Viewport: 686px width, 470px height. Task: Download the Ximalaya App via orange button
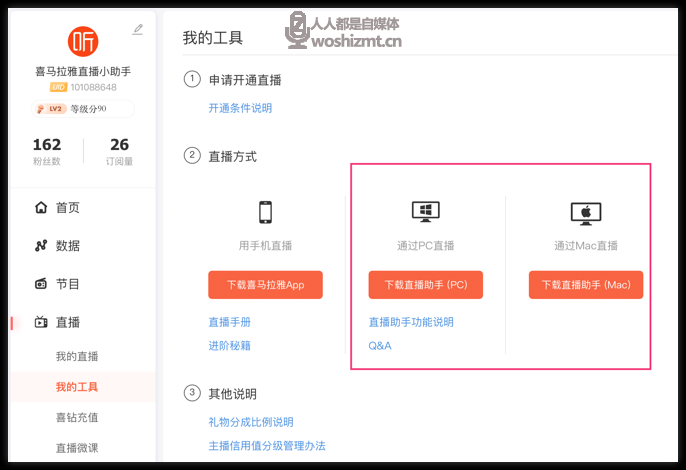coord(265,285)
